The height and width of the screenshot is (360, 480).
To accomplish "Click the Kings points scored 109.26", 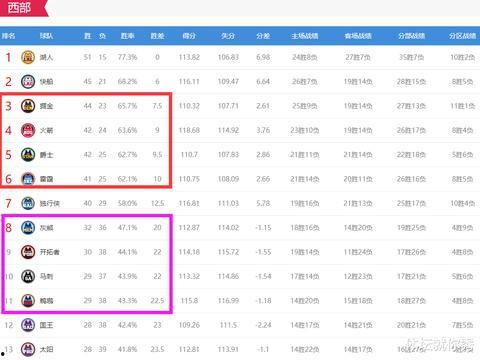I will pyautogui.click(x=189, y=325).
